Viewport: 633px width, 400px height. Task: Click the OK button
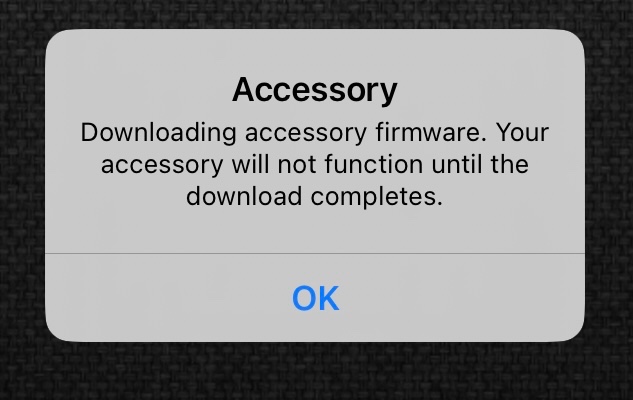315,298
